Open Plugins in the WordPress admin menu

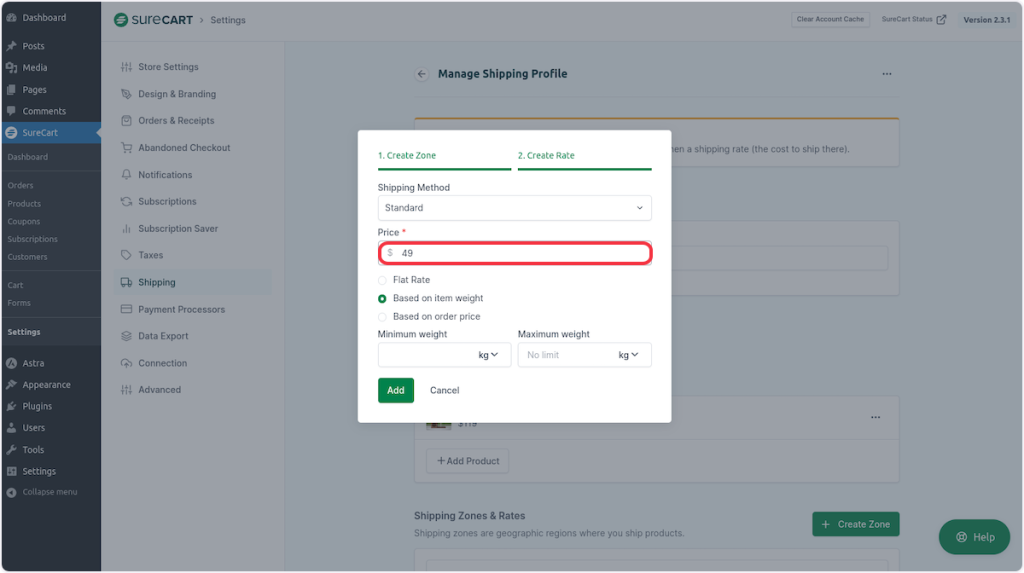click(x=37, y=407)
